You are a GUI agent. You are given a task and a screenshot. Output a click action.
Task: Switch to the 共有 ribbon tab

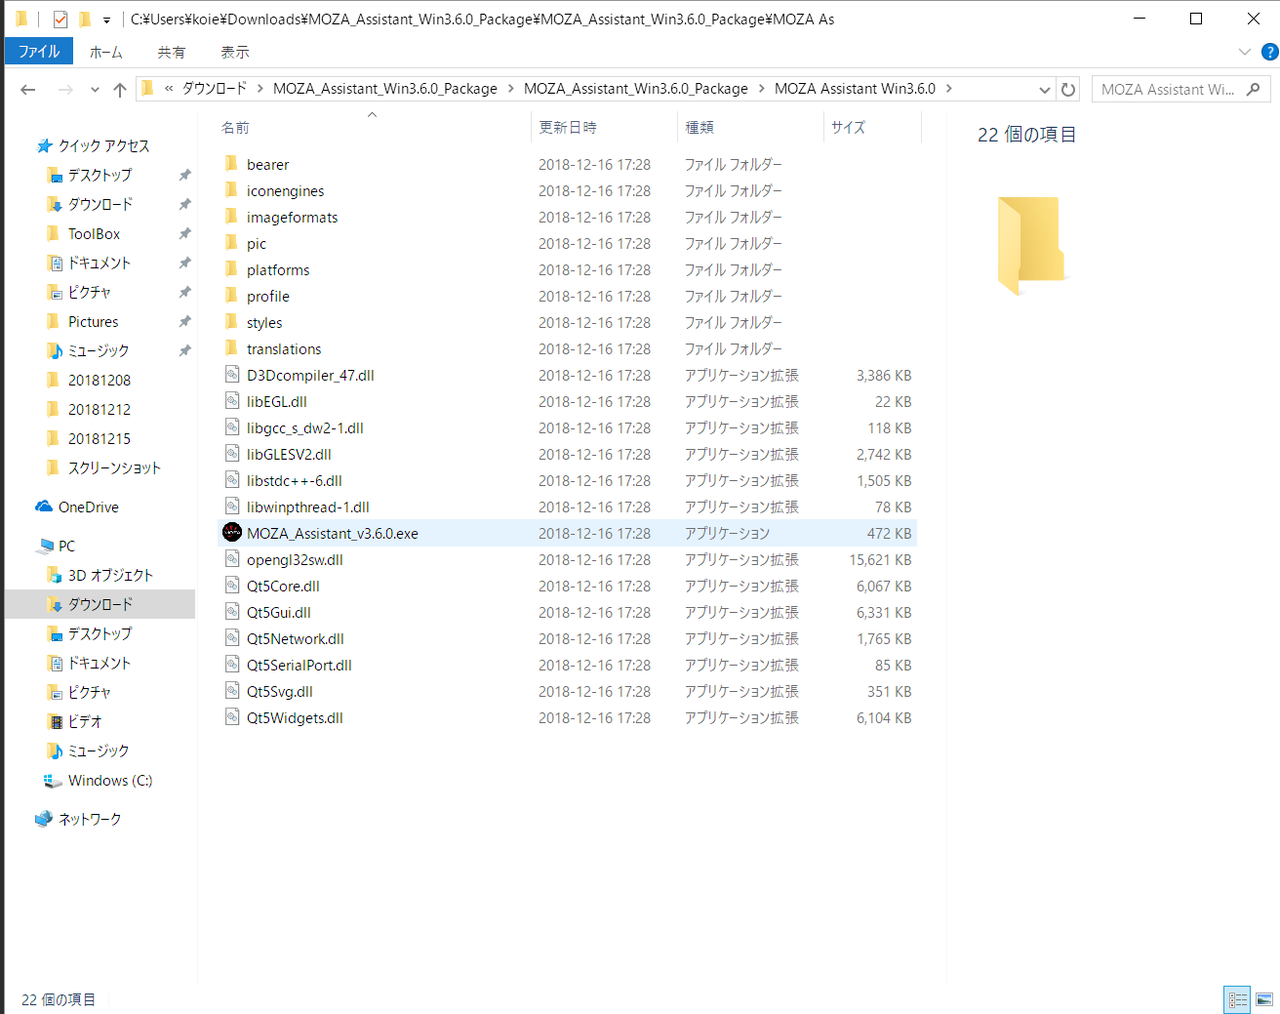(x=171, y=52)
